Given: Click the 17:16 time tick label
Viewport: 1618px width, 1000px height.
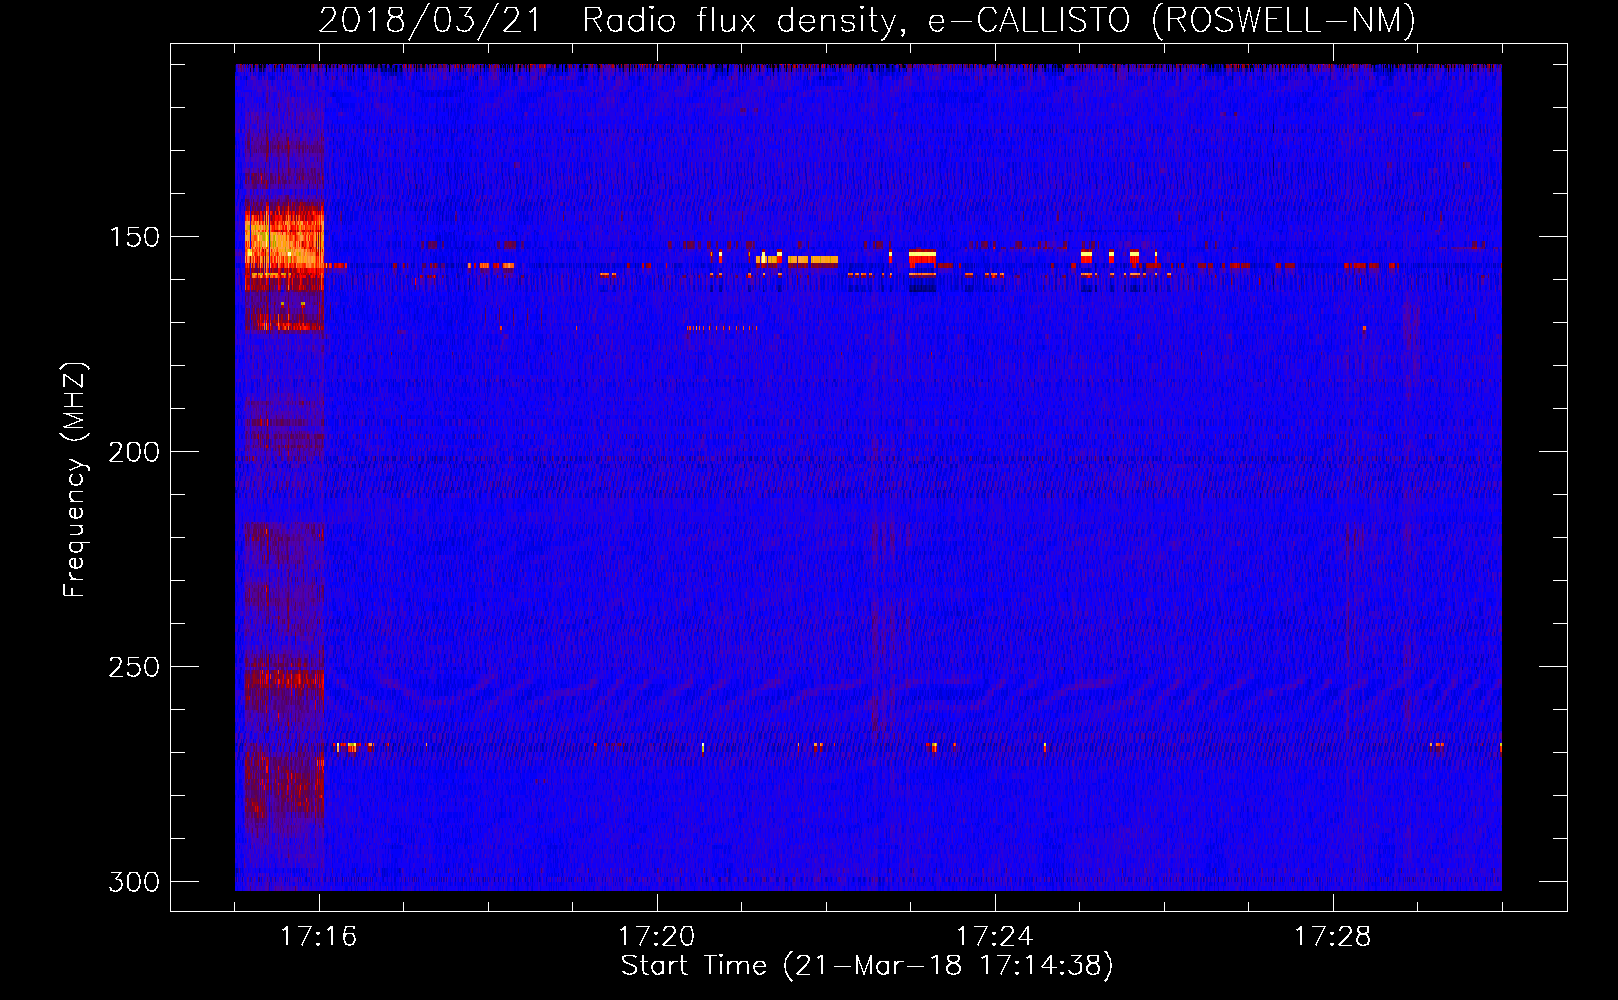Looking at the screenshot, I should tap(318, 937).
